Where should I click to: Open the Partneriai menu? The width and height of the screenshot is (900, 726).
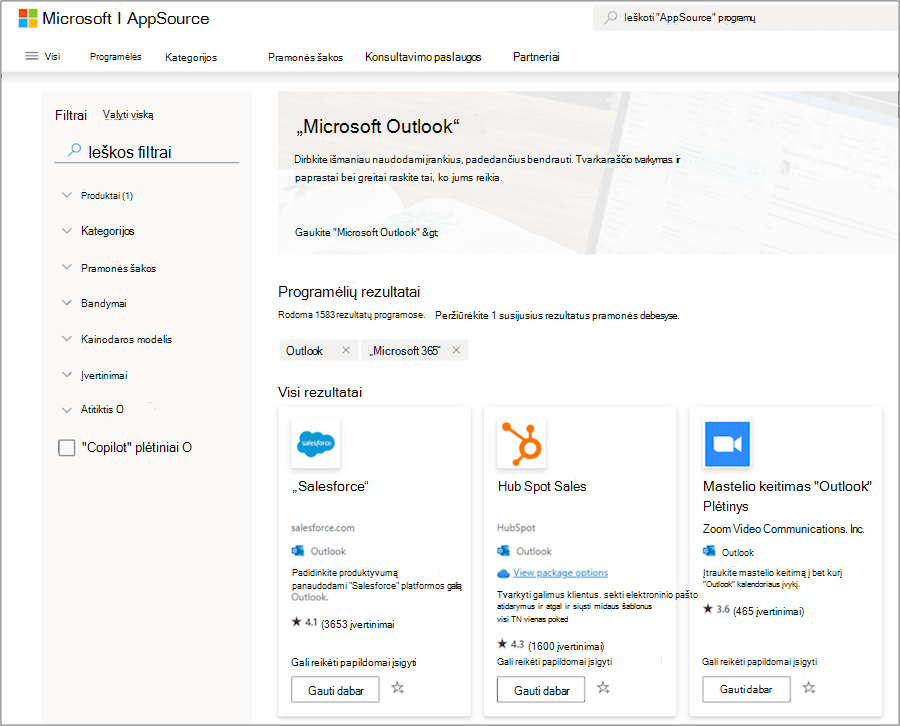click(536, 57)
